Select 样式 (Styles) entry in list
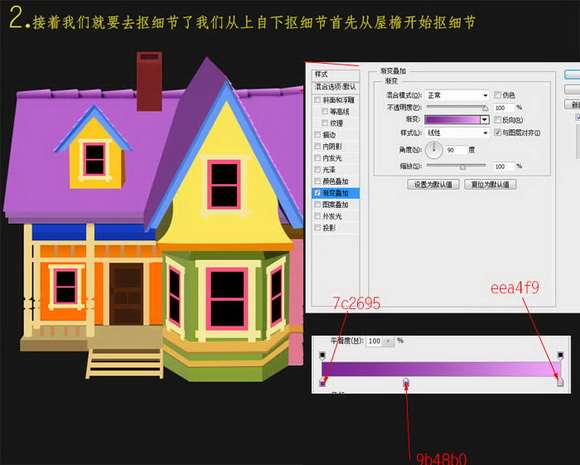 pos(335,74)
